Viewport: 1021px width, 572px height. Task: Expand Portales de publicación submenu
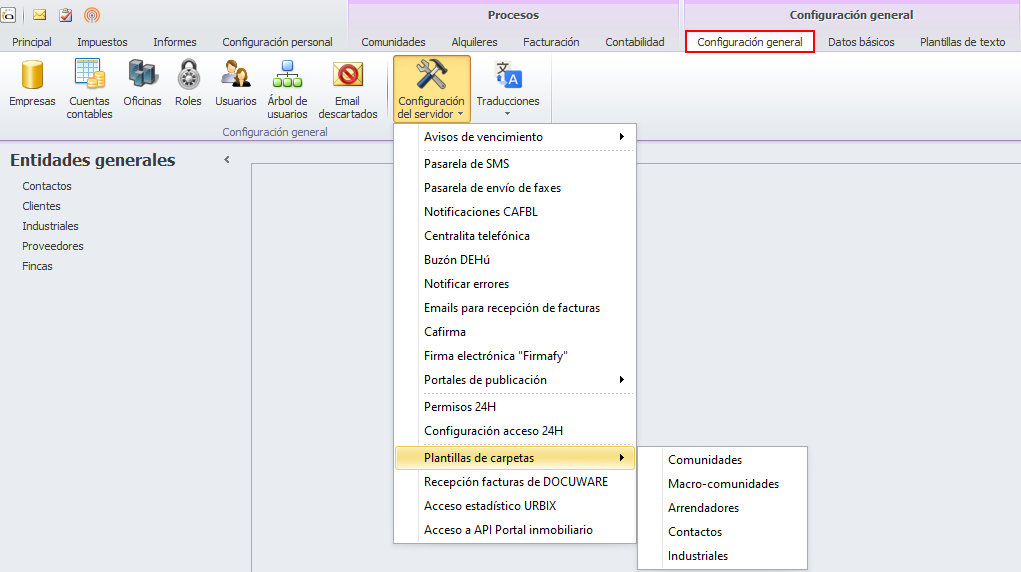pyautogui.click(x=515, y=380)
